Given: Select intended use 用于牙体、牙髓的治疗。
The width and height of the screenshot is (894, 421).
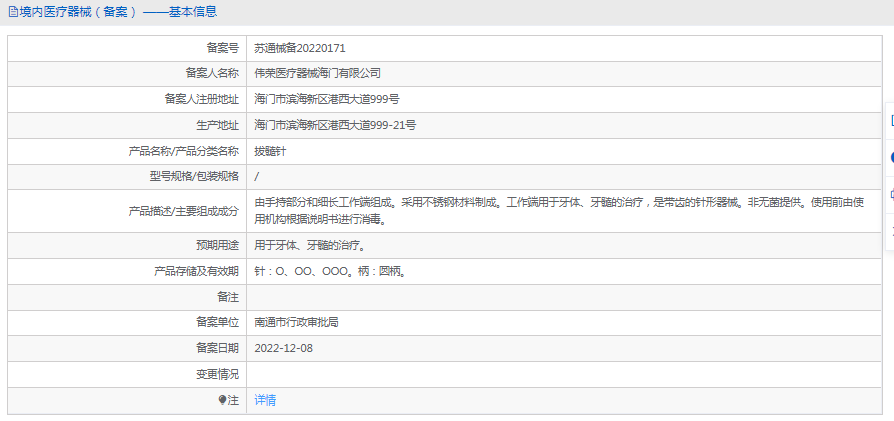Looking at the screenshot, I should coord(310,245).
